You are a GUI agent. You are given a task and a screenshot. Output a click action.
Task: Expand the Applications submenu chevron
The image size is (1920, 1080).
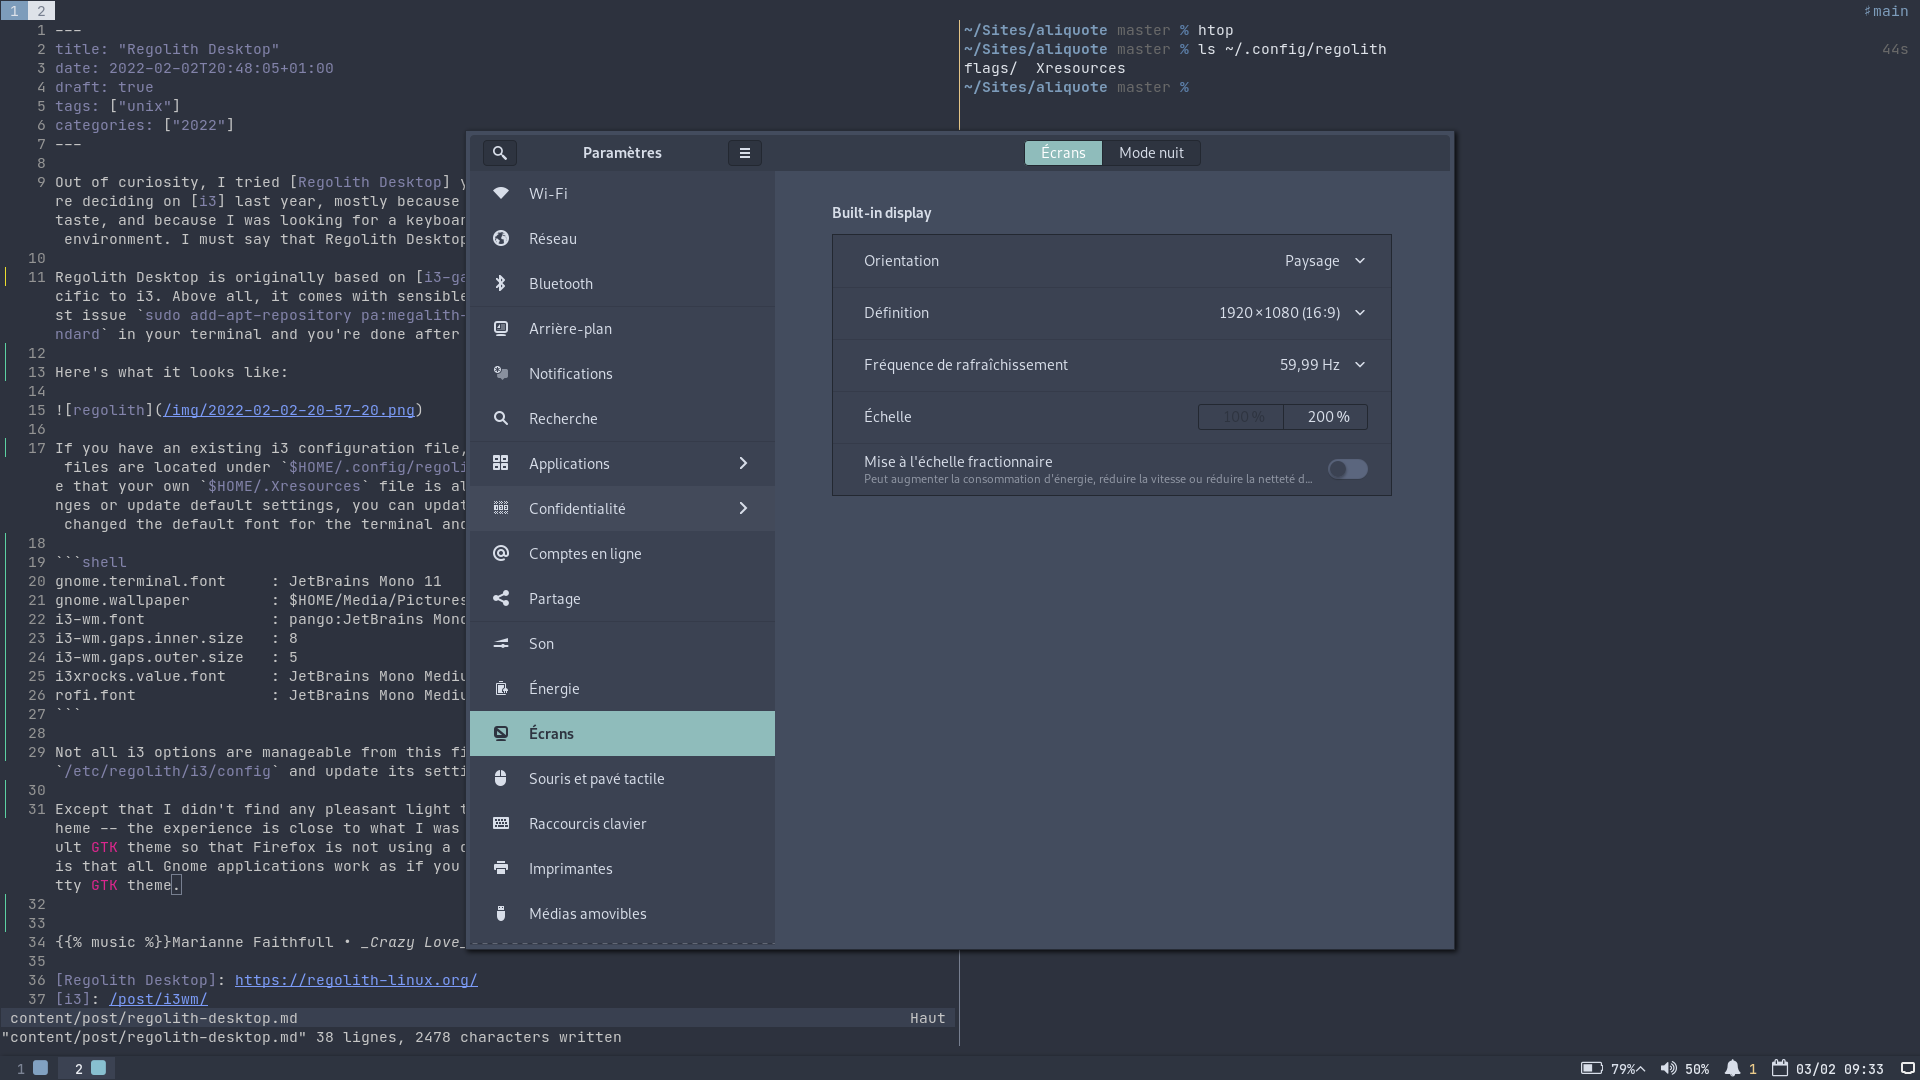(743, 463)
